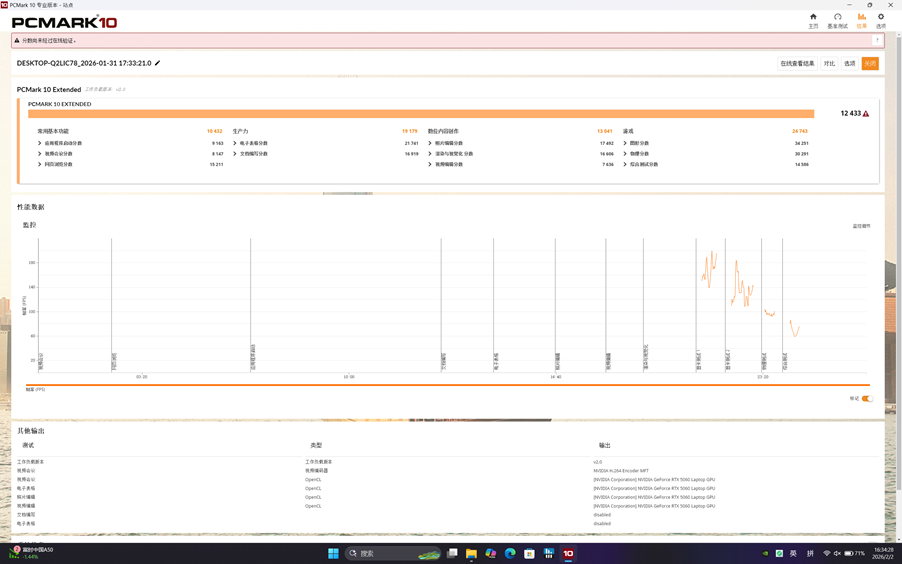This screenshot has height=564, width=902.
Task: Click the Wi-Fi network tray icon
Action: 827,553
